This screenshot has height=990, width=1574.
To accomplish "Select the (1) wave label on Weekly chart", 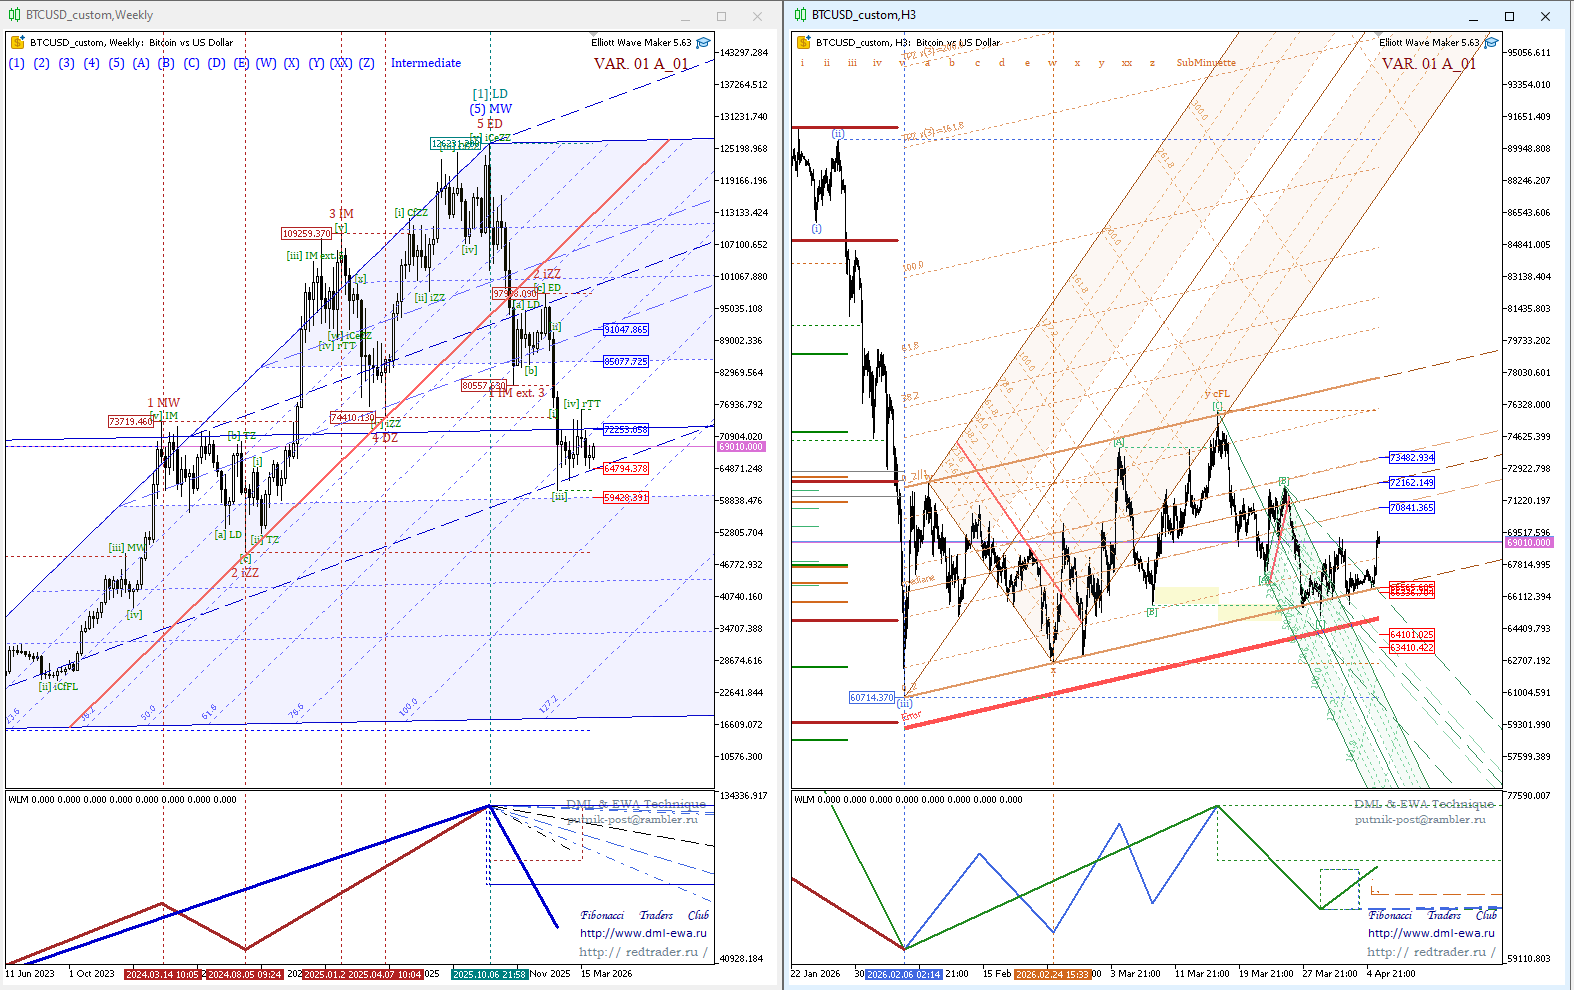I will coord(16,63).
